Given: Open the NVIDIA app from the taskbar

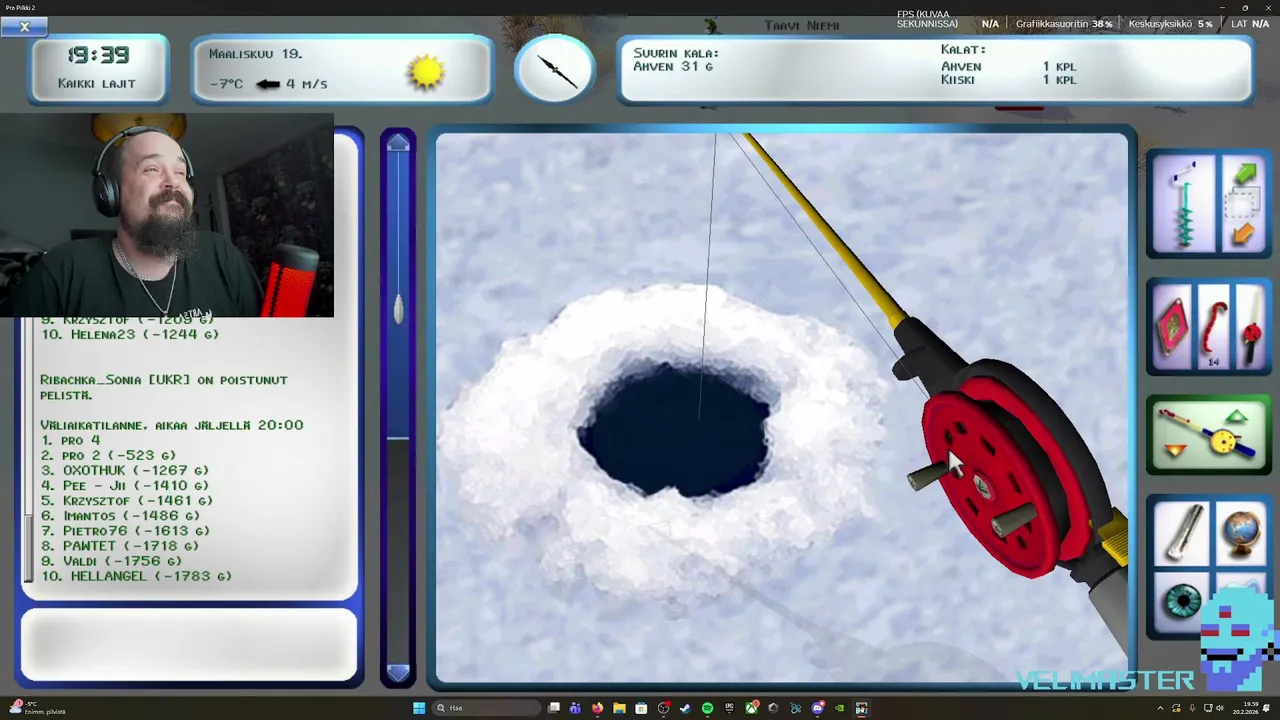Looking at the screenshot, I should click(x=839, y=708).
